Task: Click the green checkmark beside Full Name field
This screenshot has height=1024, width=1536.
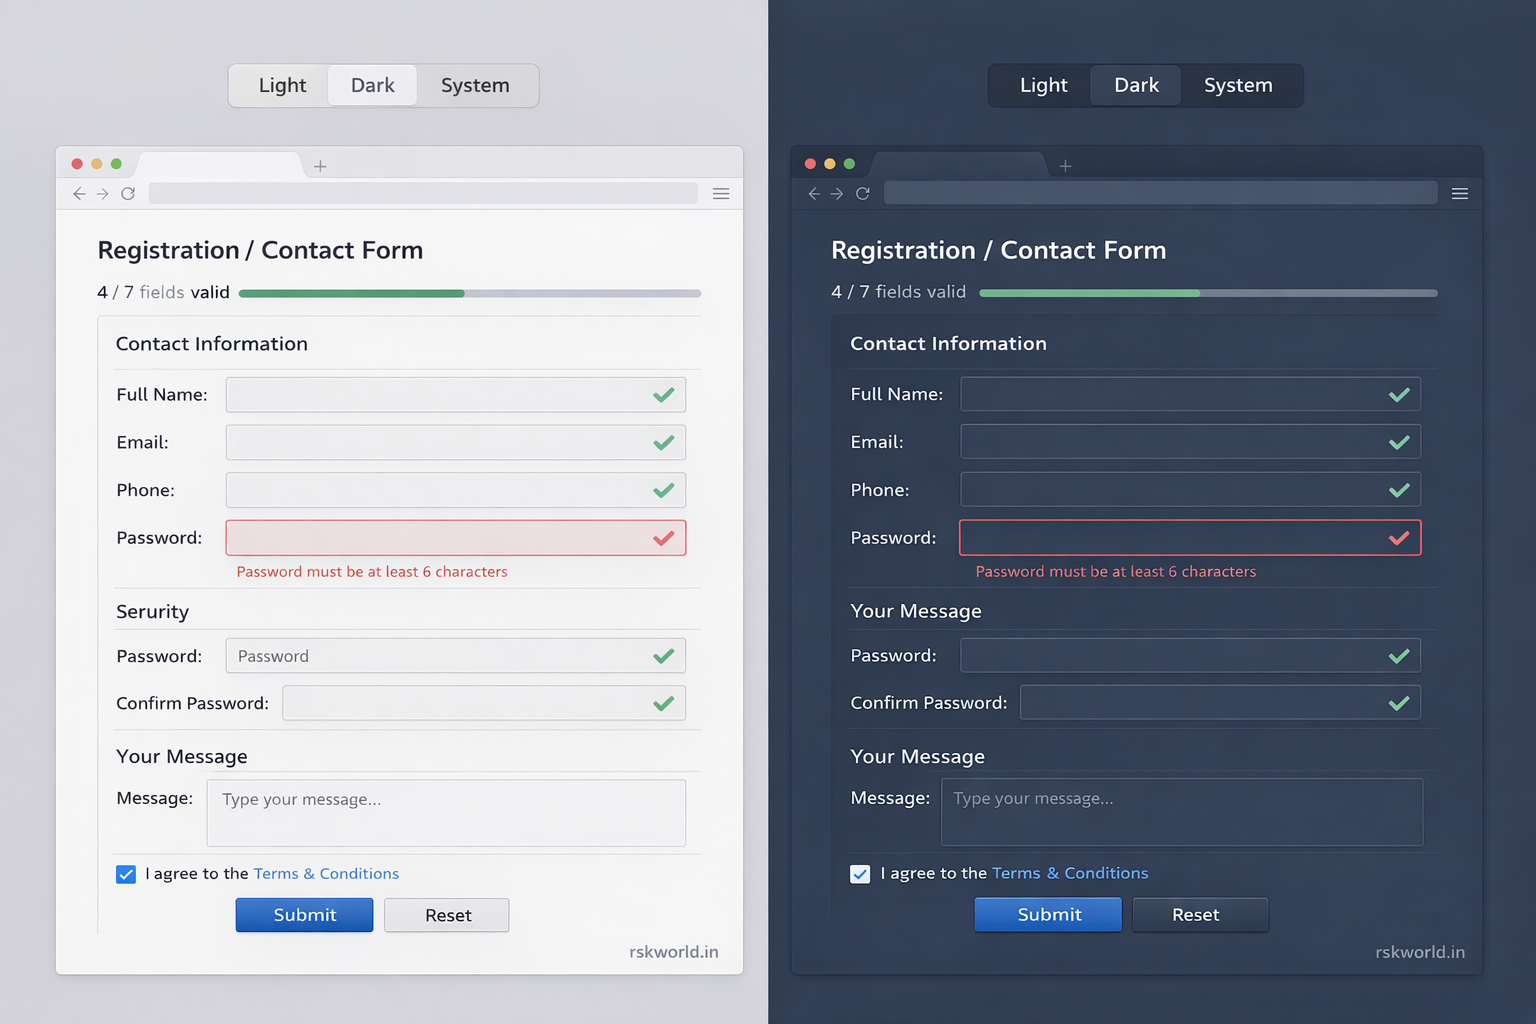Action: click(663, 394)
